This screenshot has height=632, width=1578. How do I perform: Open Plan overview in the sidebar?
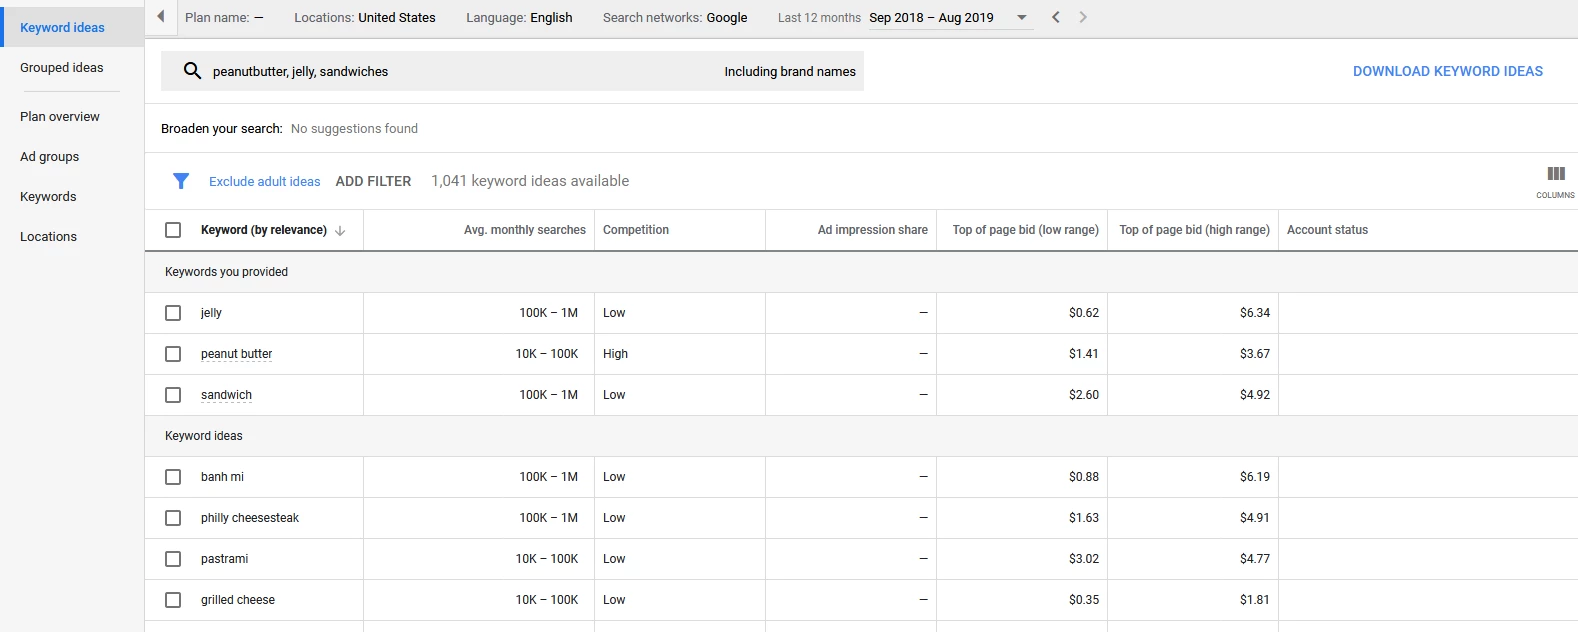tap(60, 117)
